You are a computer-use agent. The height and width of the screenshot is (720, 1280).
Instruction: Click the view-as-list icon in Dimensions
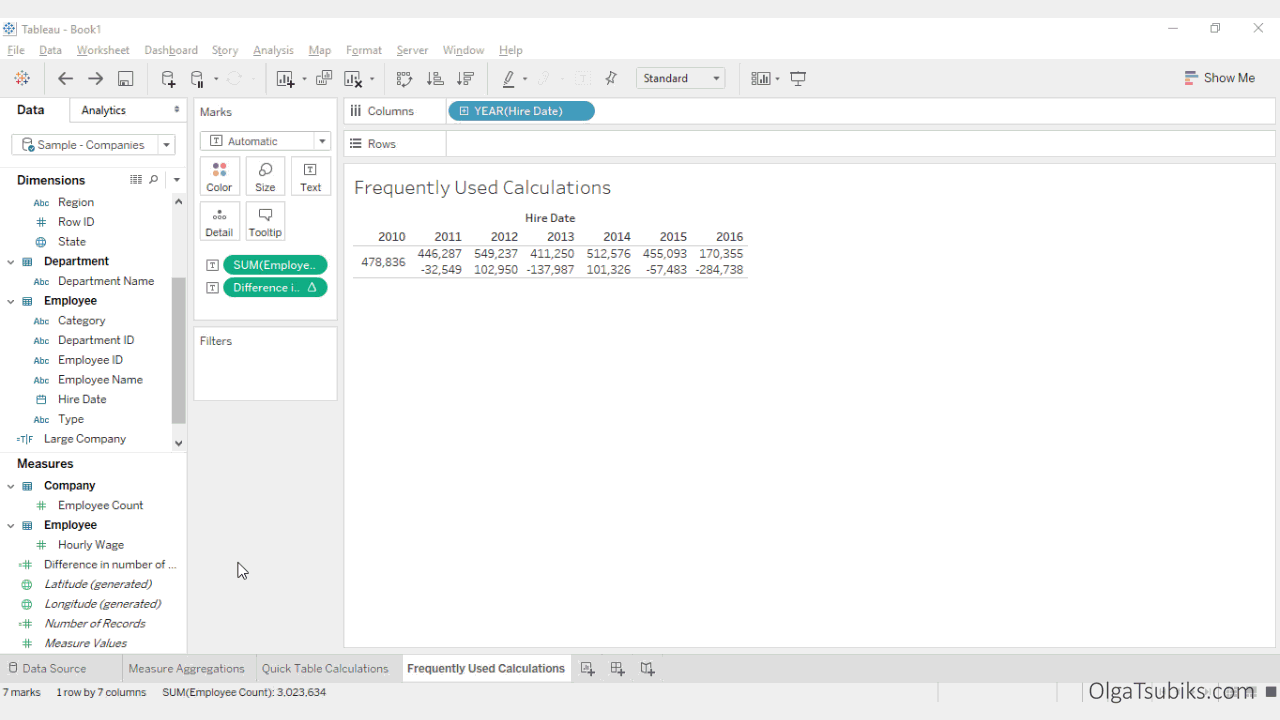click(136, 180)
